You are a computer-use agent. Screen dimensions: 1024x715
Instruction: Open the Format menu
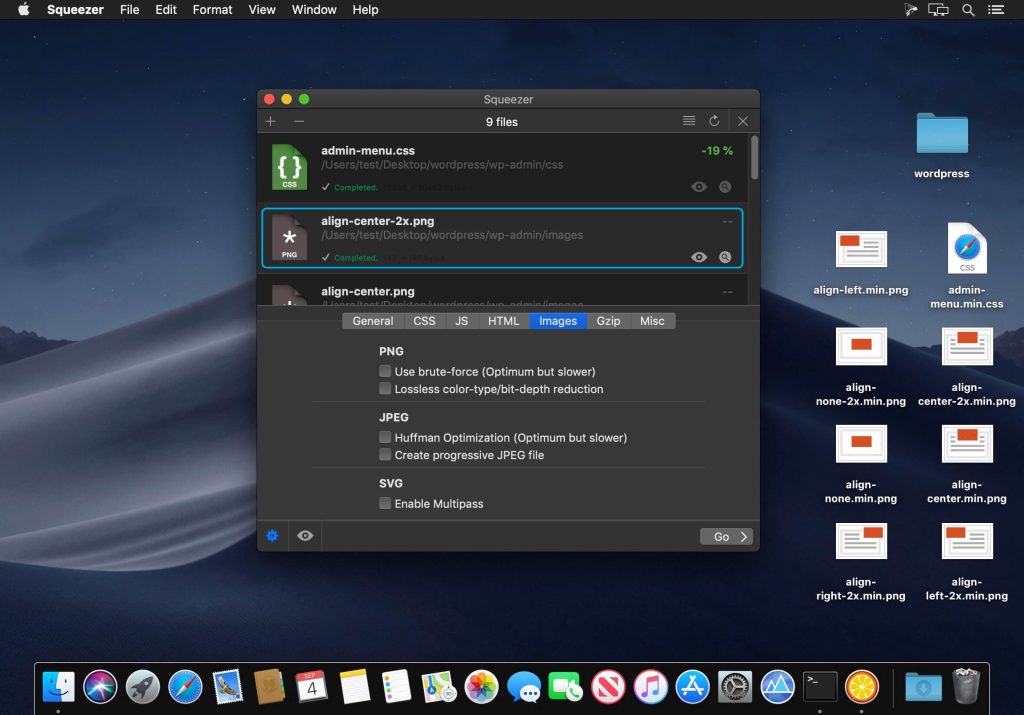pyautogui.click(x=212, y=9)
